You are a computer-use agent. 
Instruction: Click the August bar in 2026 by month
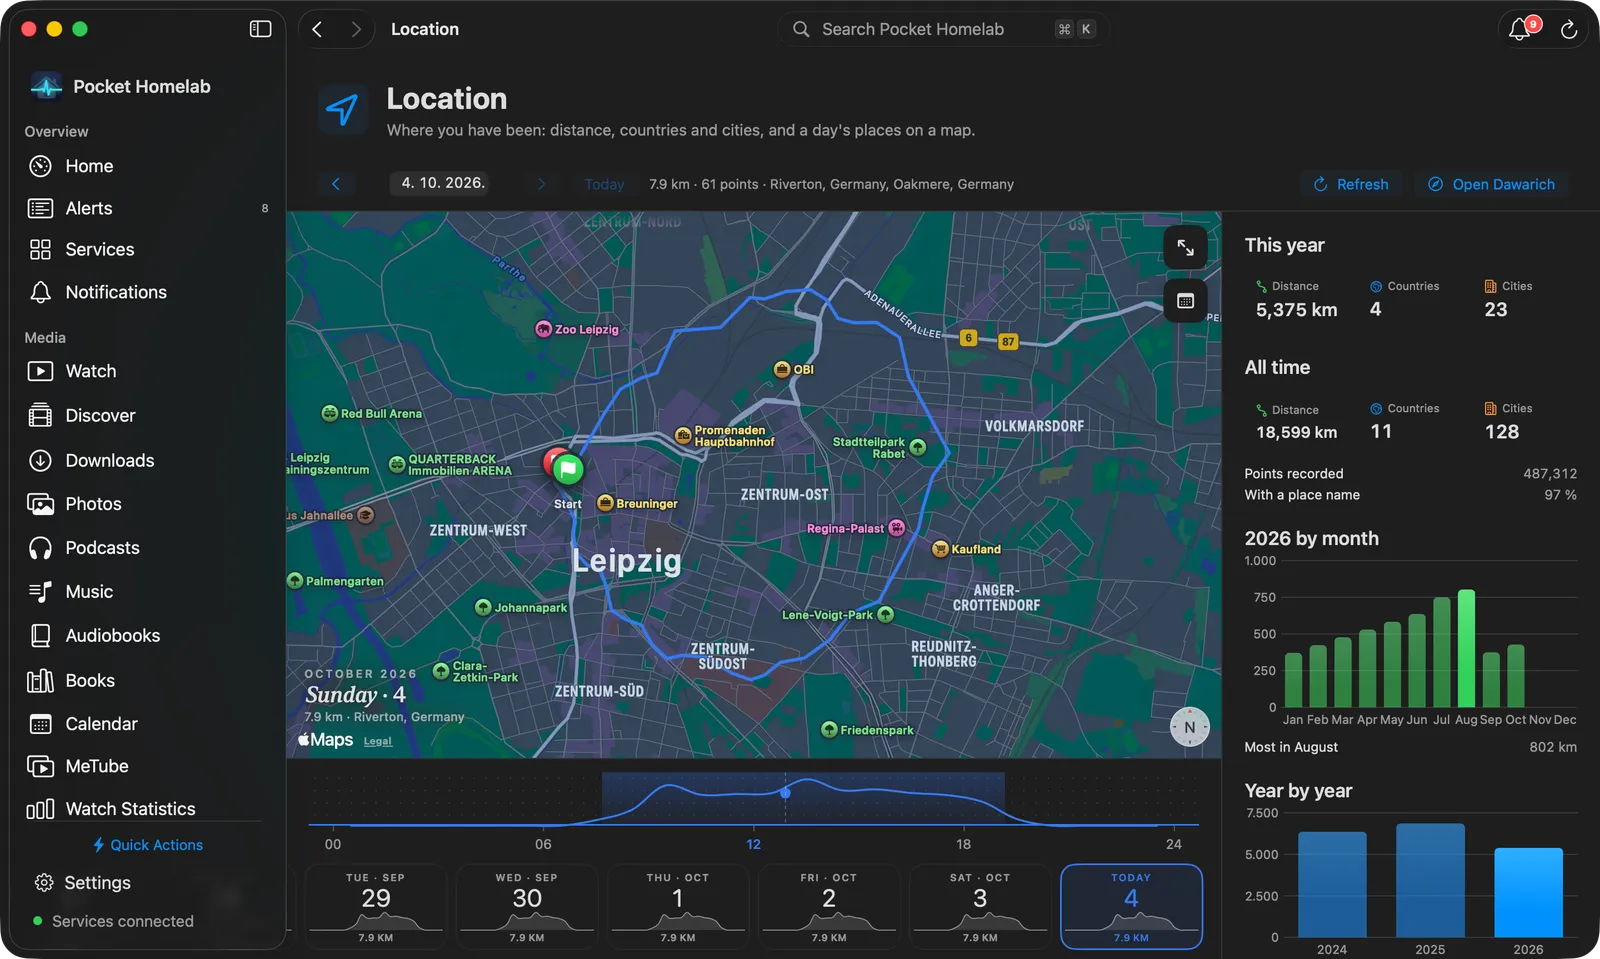(1466, 649)
